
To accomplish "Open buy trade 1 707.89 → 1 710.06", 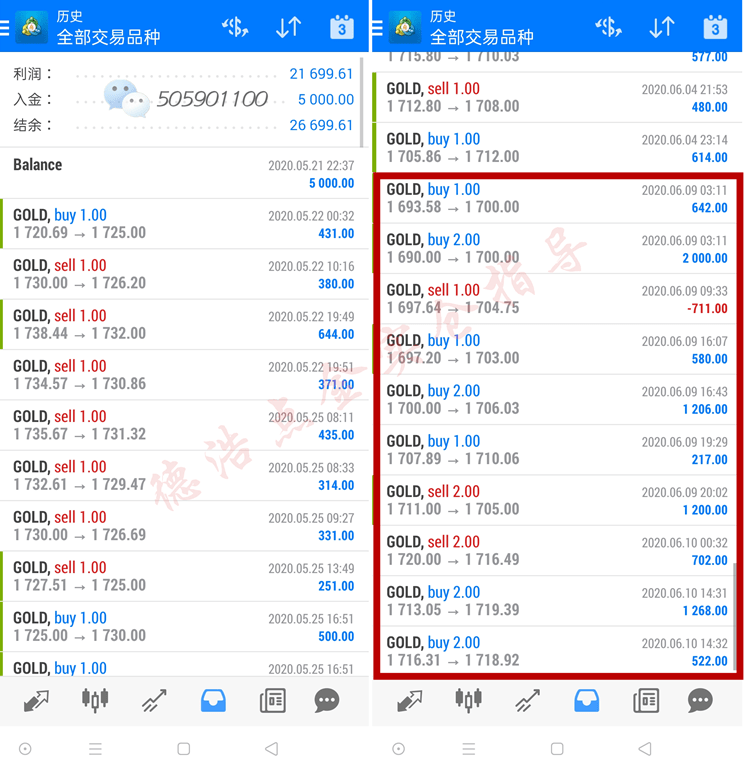I will pos(557,450).
